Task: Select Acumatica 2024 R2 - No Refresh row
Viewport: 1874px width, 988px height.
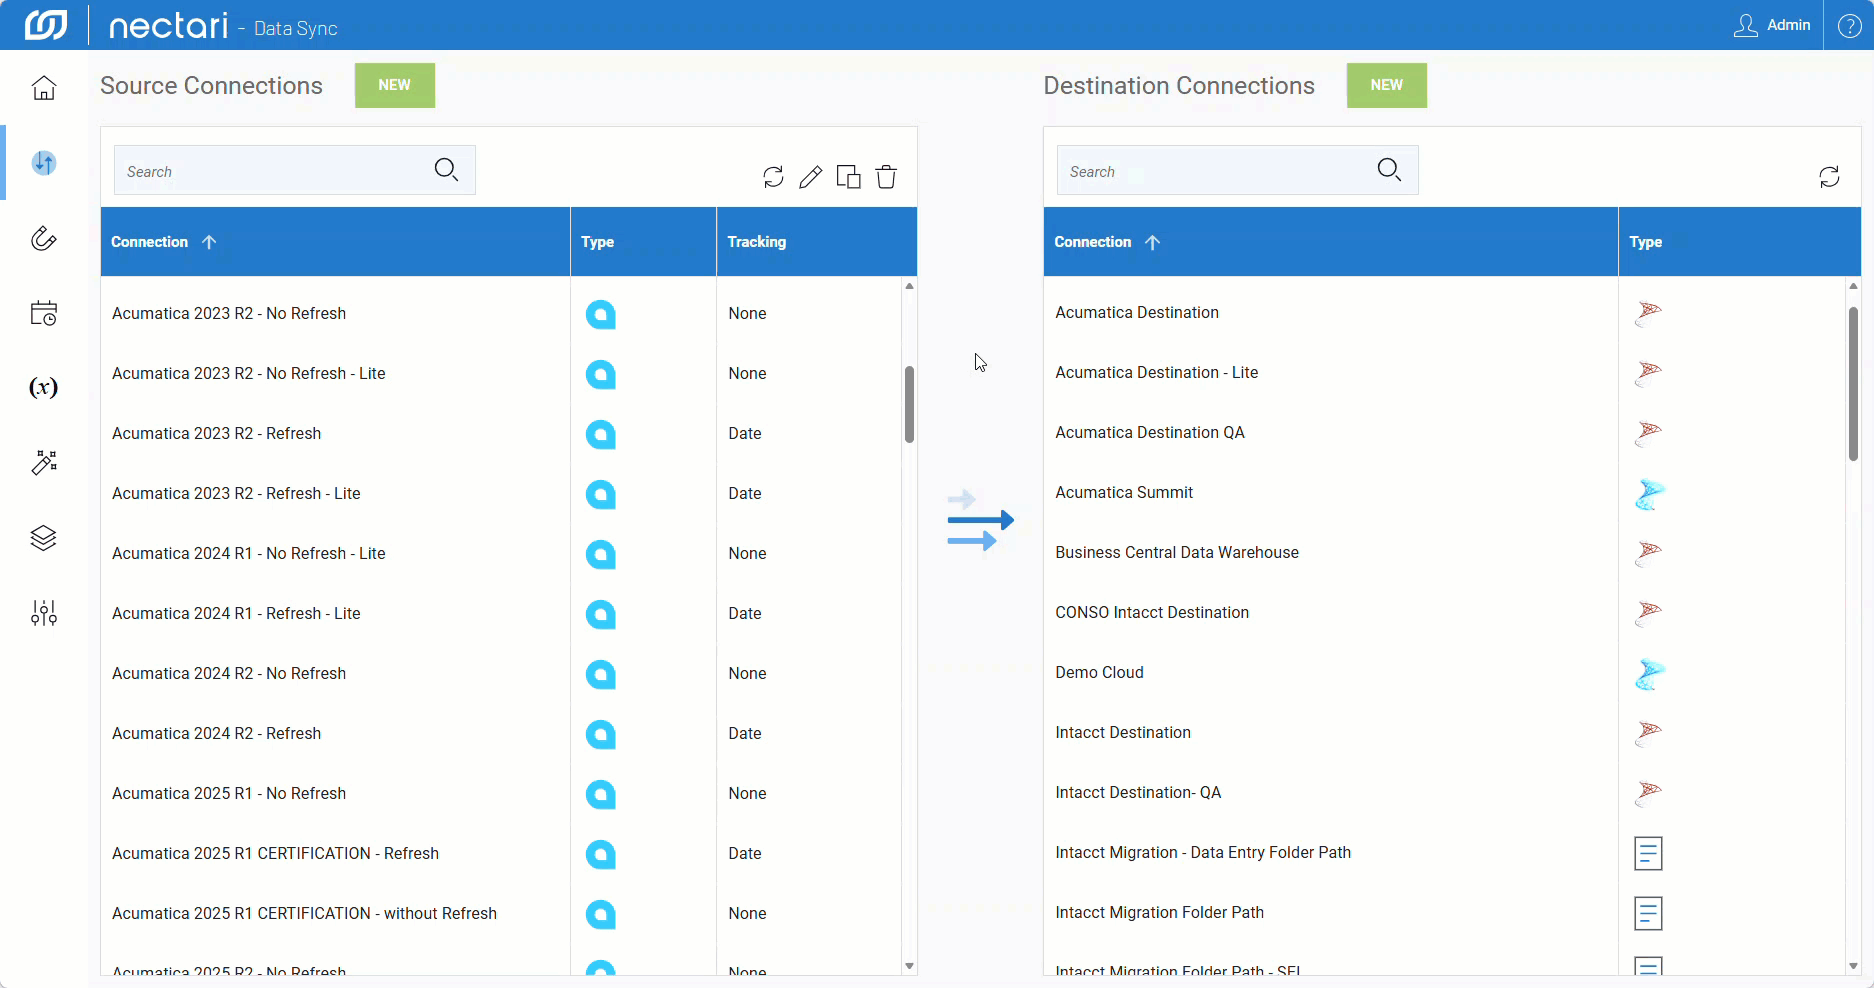Action: (500, 674)
